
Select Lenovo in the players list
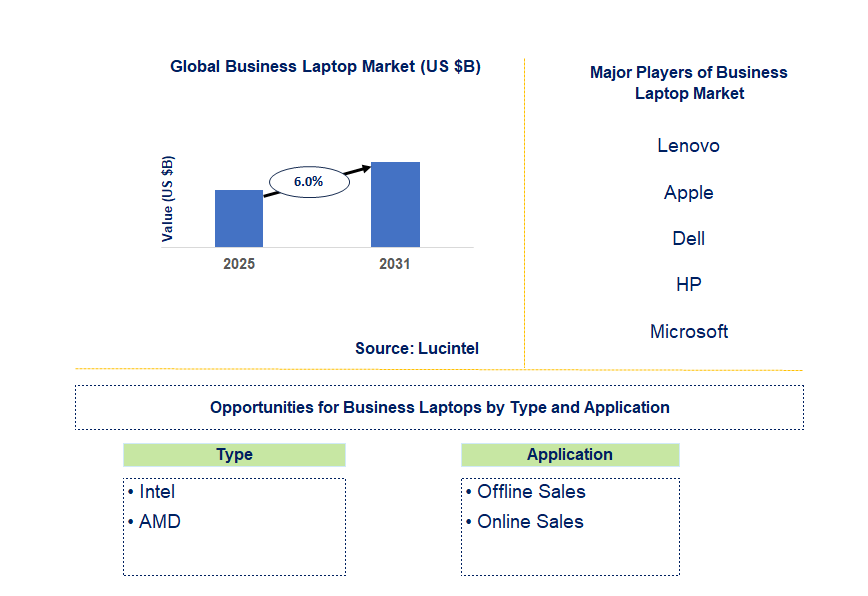[688, 146]
